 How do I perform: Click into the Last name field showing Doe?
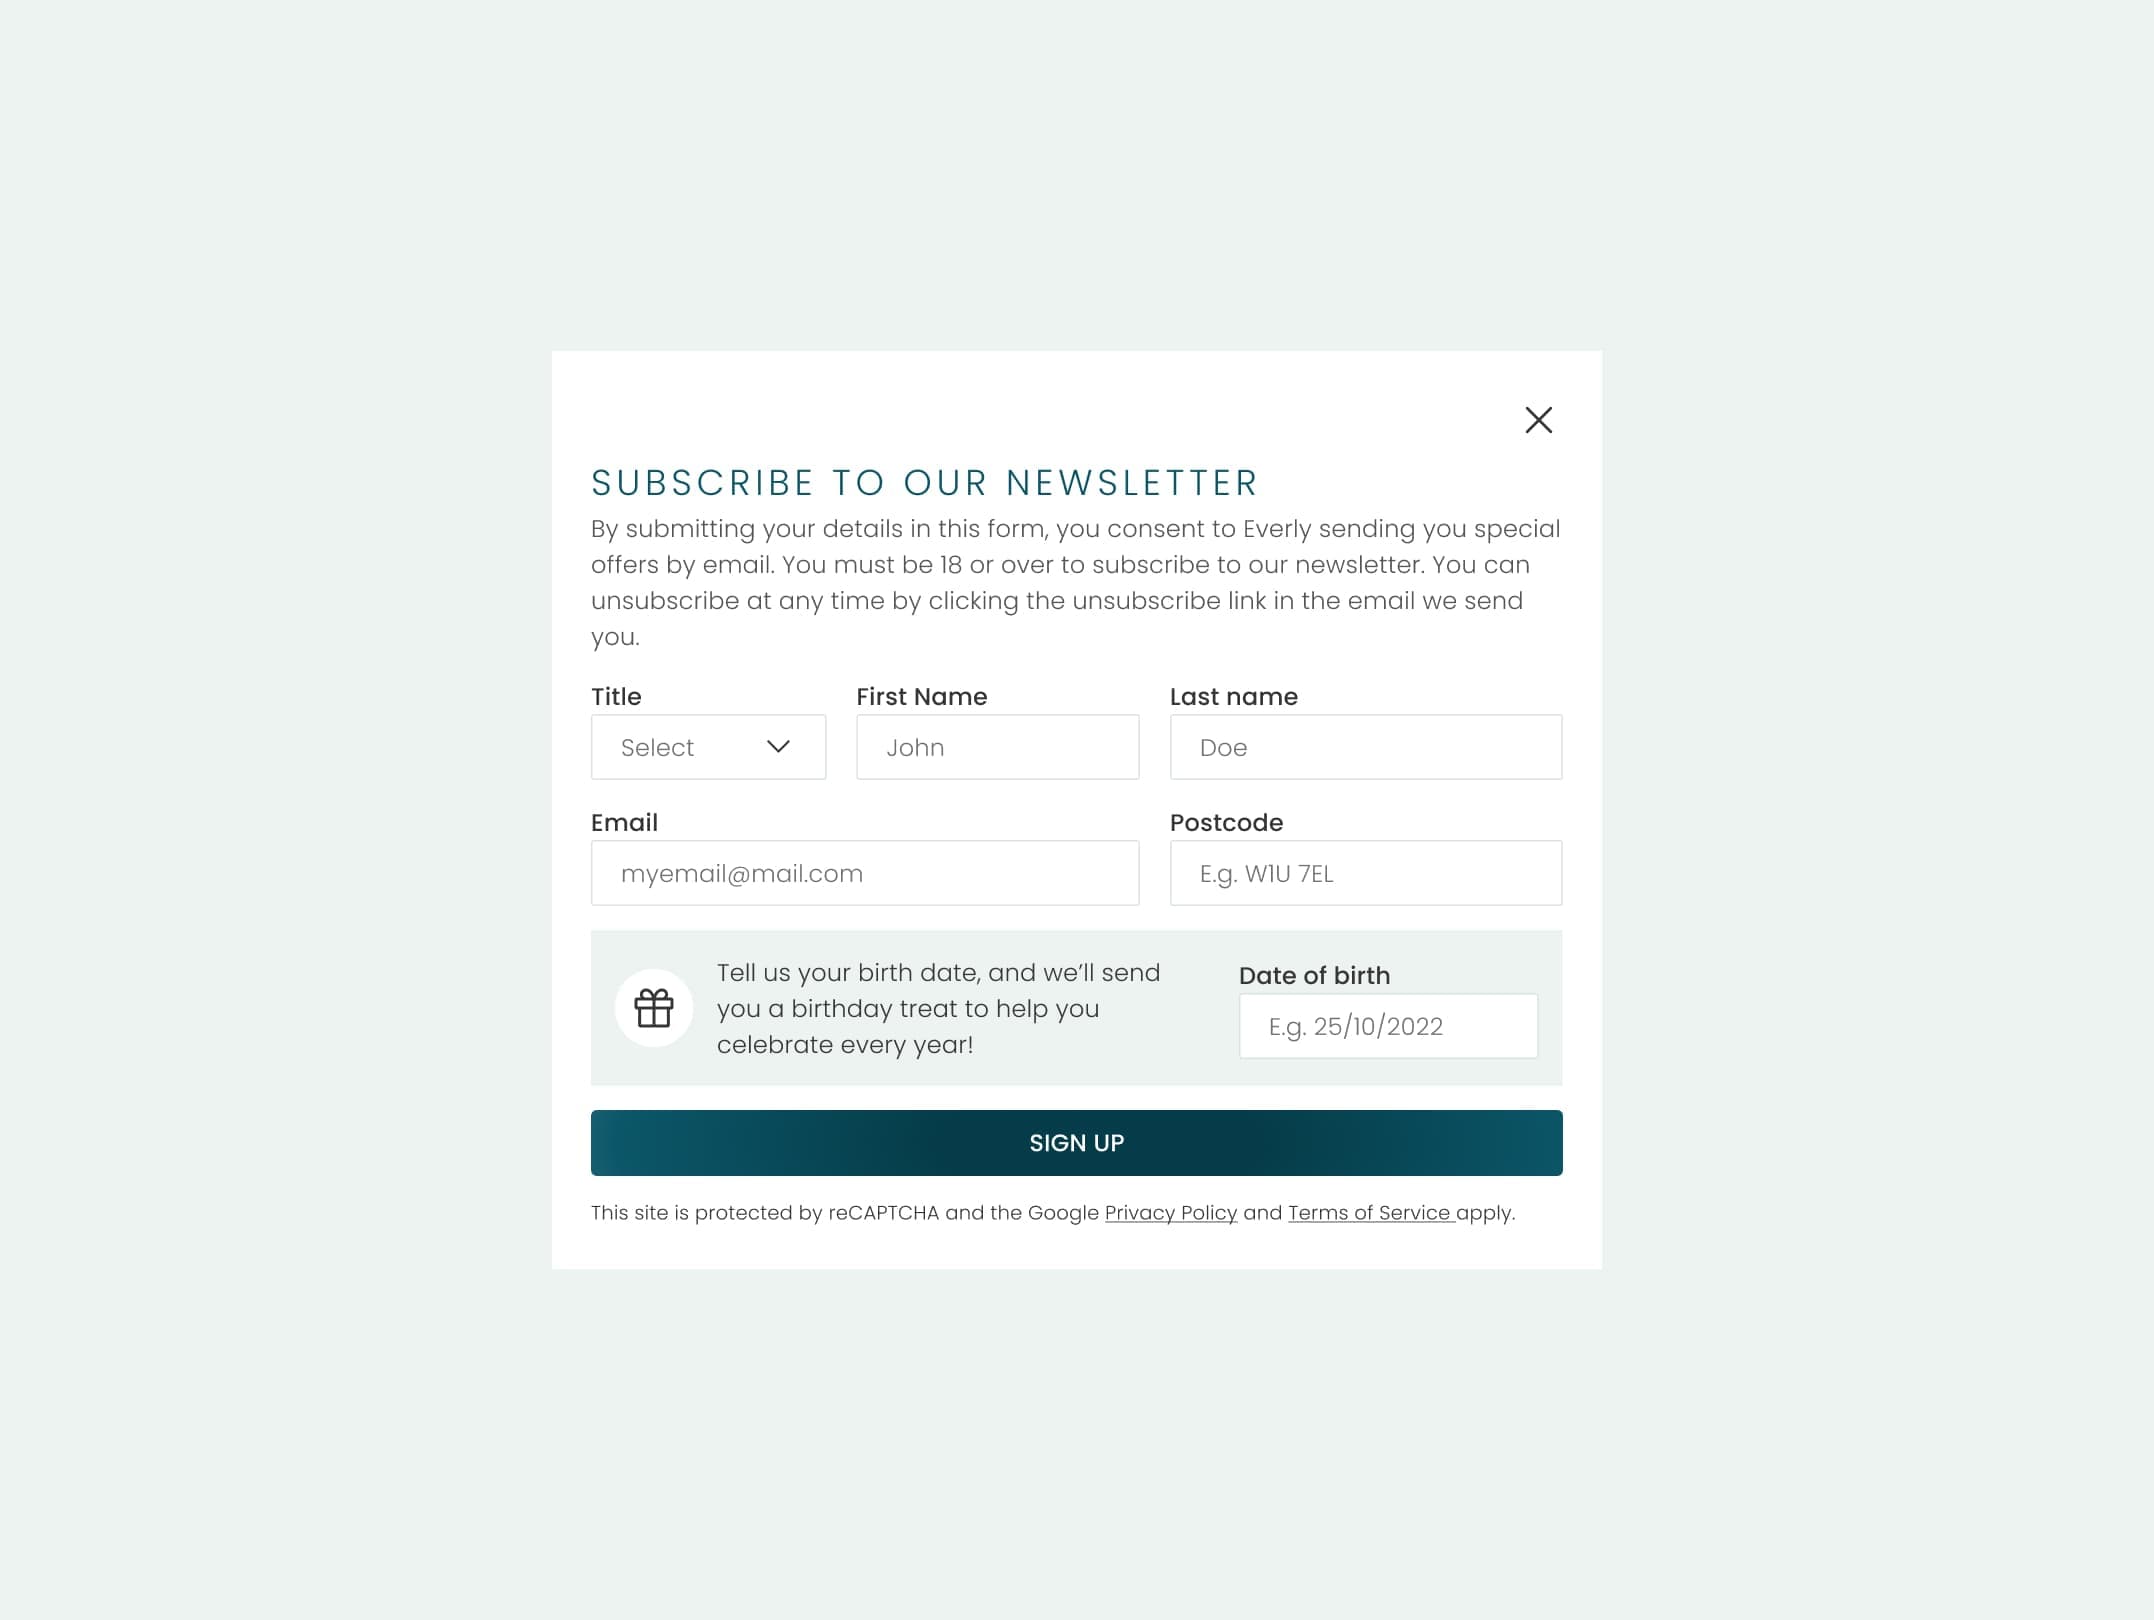(1365, 747)
